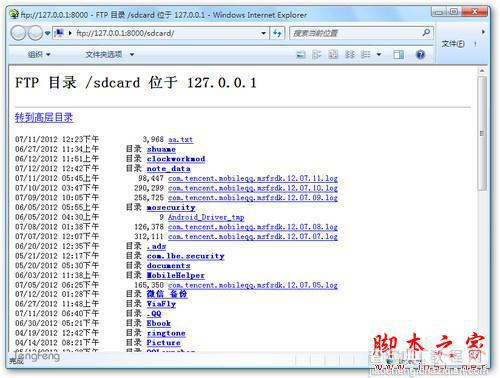Open the note_data directory link
Viewport: 500px width, 378px height.
point(169,168)
